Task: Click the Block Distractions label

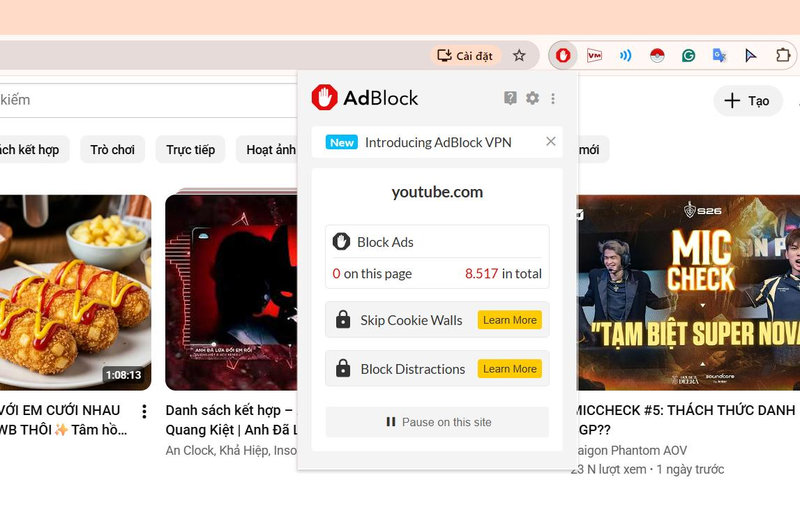Action: pyautogui.click(x=413, y=369)
